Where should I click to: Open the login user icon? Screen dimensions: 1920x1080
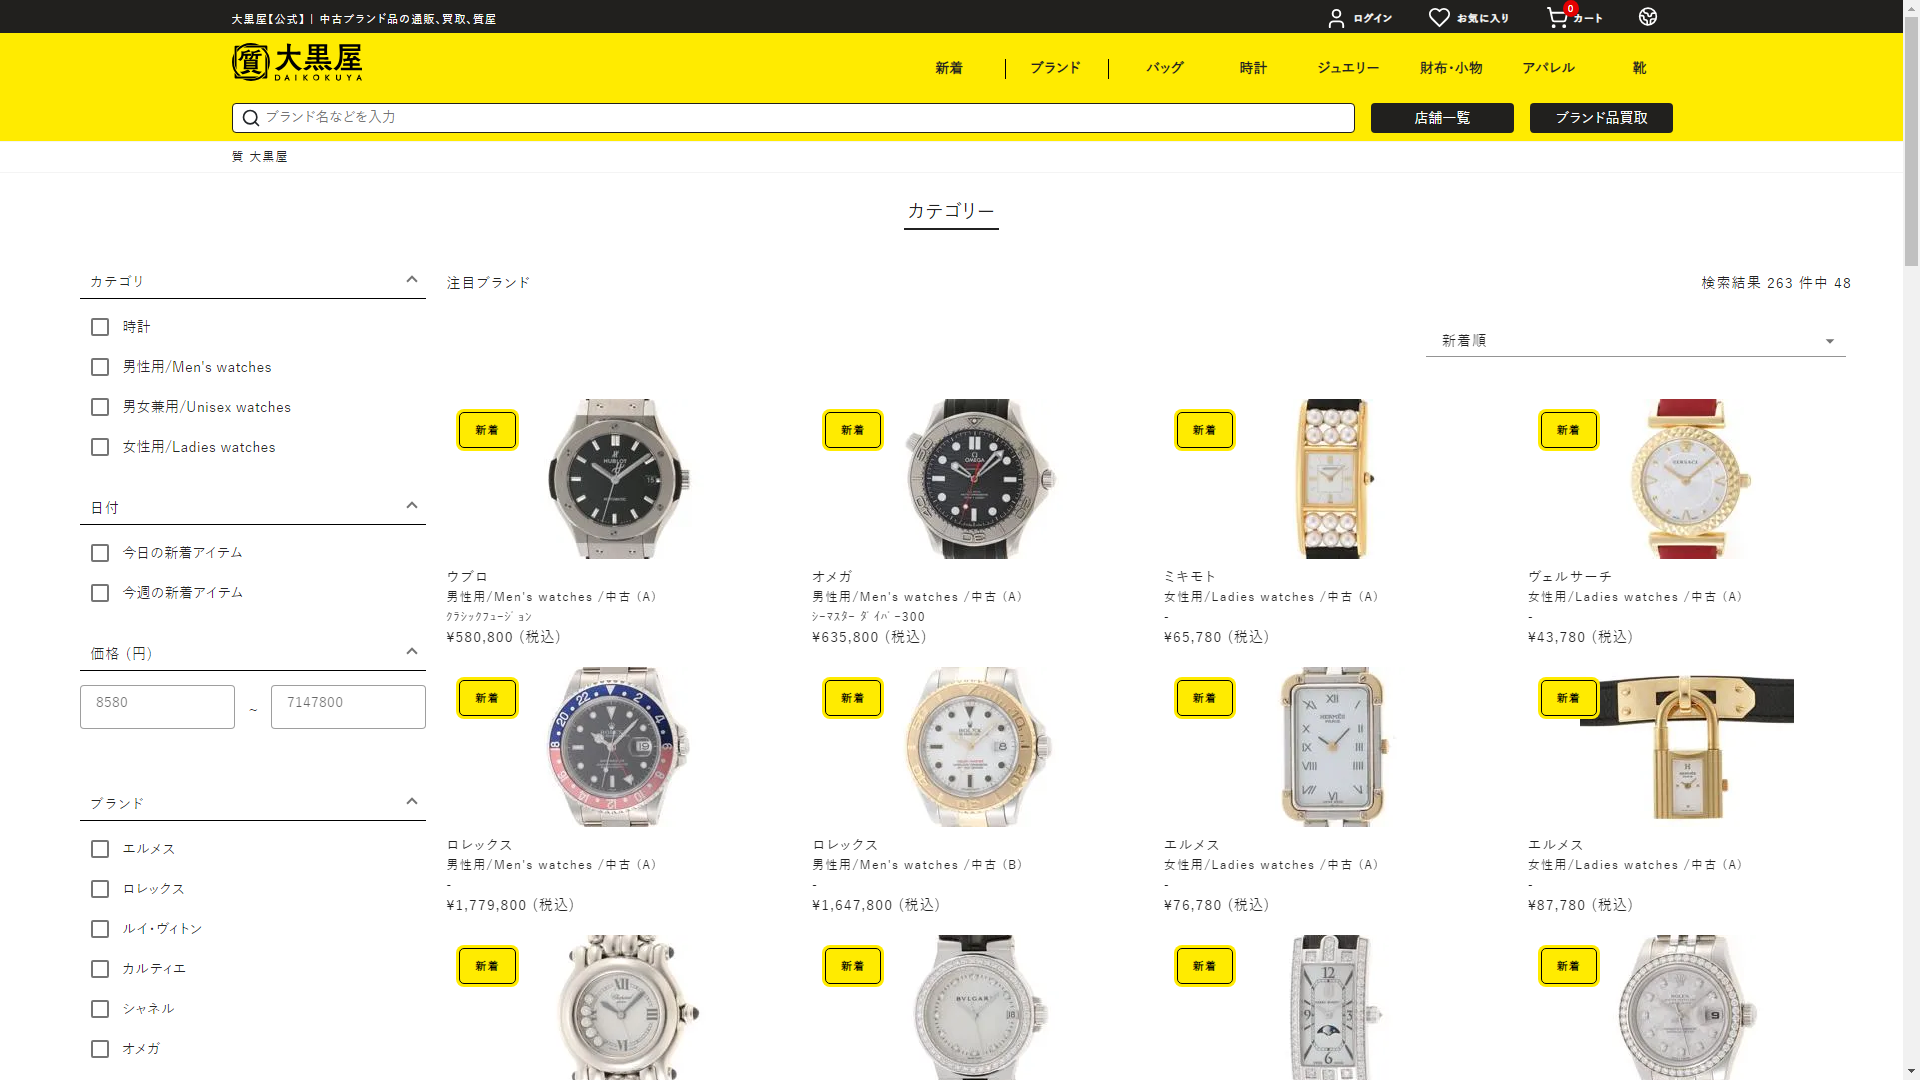[x=1336, y=18]
